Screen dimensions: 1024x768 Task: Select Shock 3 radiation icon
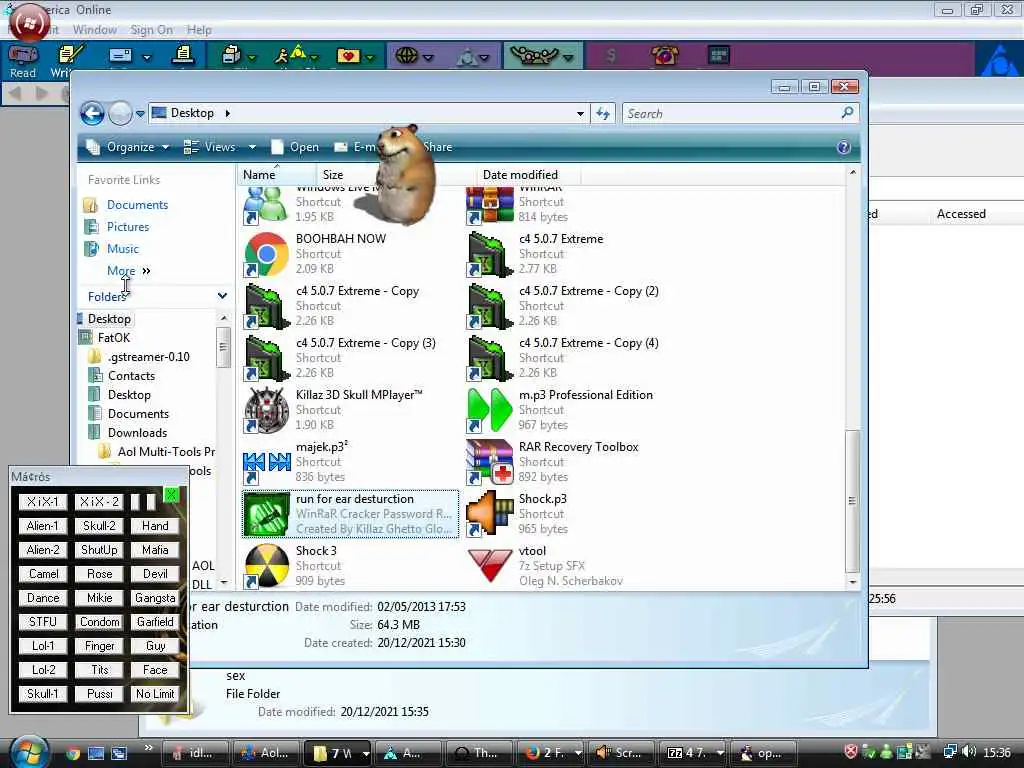point(266,566)
